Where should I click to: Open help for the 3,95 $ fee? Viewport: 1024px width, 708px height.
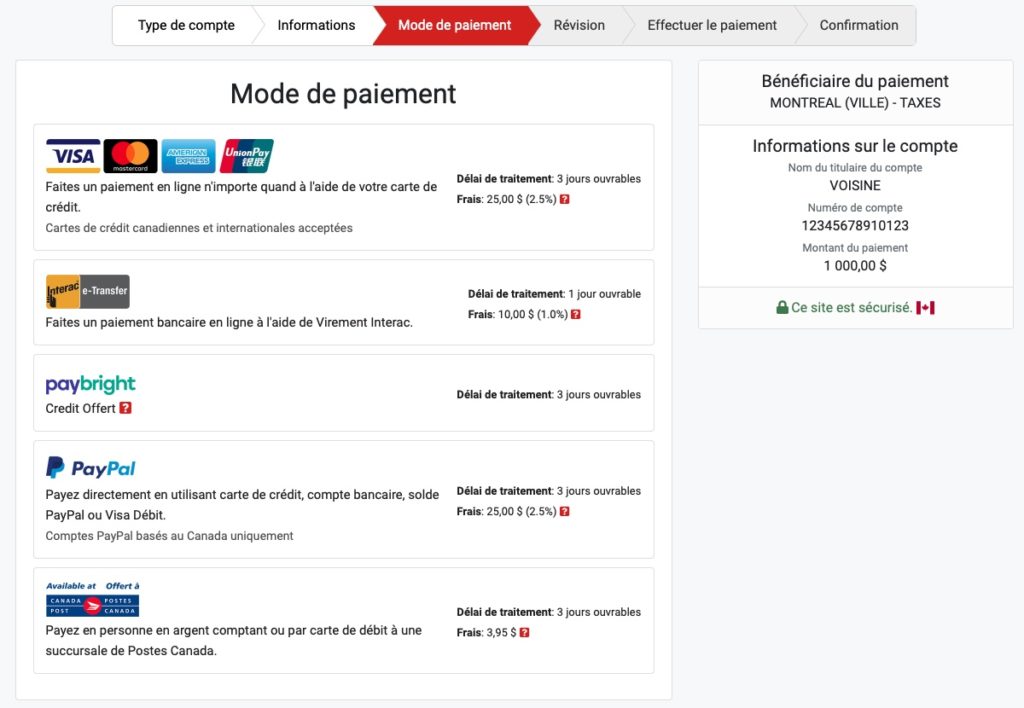coord(524,632)
